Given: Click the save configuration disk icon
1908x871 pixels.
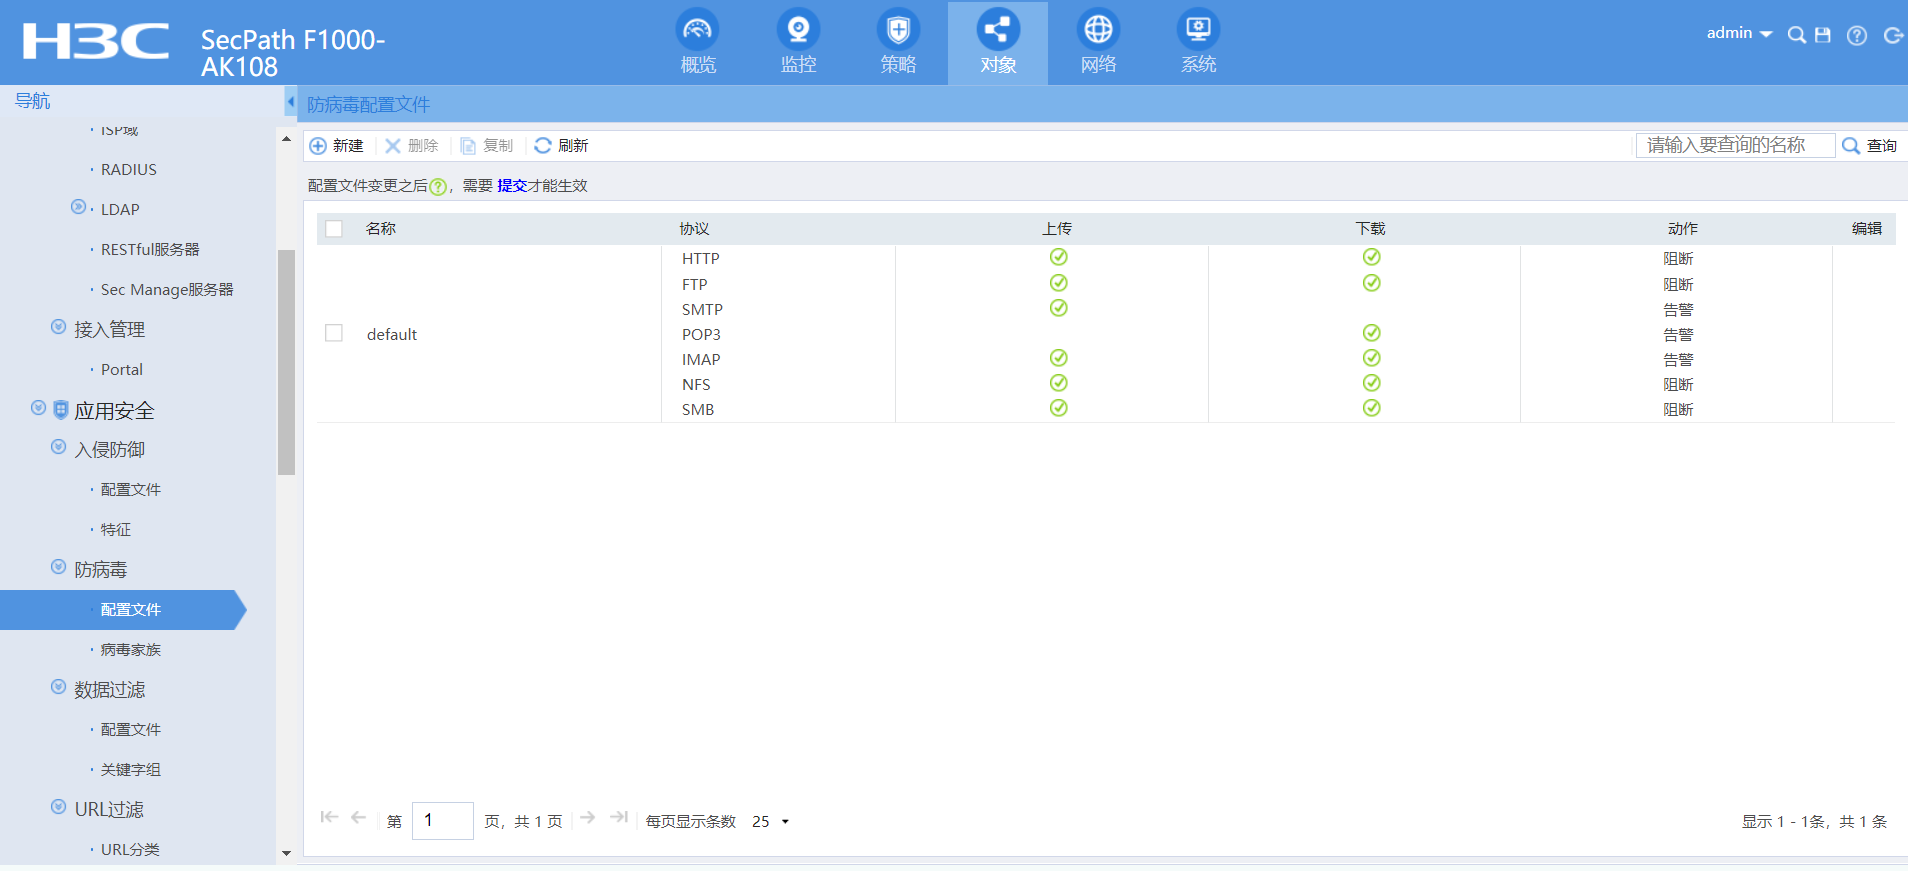Looking at the screenshot, I should pos(1823,35).
